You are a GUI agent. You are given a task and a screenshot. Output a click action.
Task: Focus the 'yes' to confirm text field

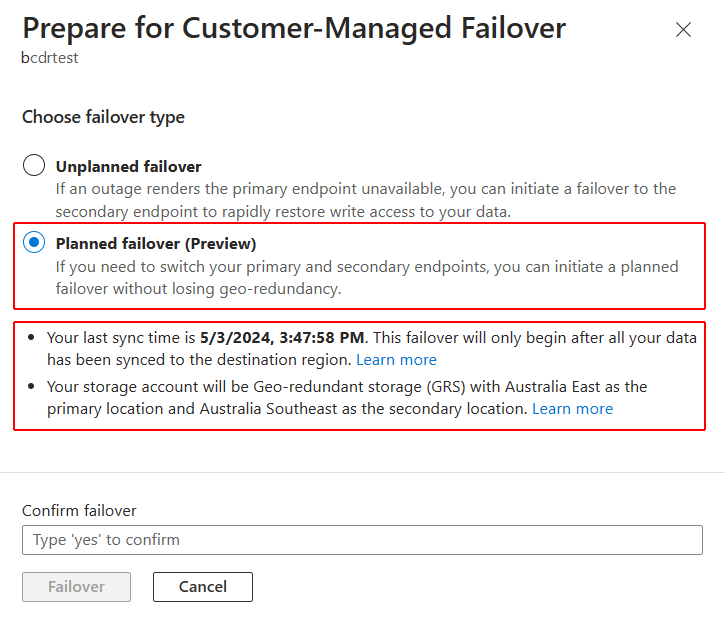(362, 540)
